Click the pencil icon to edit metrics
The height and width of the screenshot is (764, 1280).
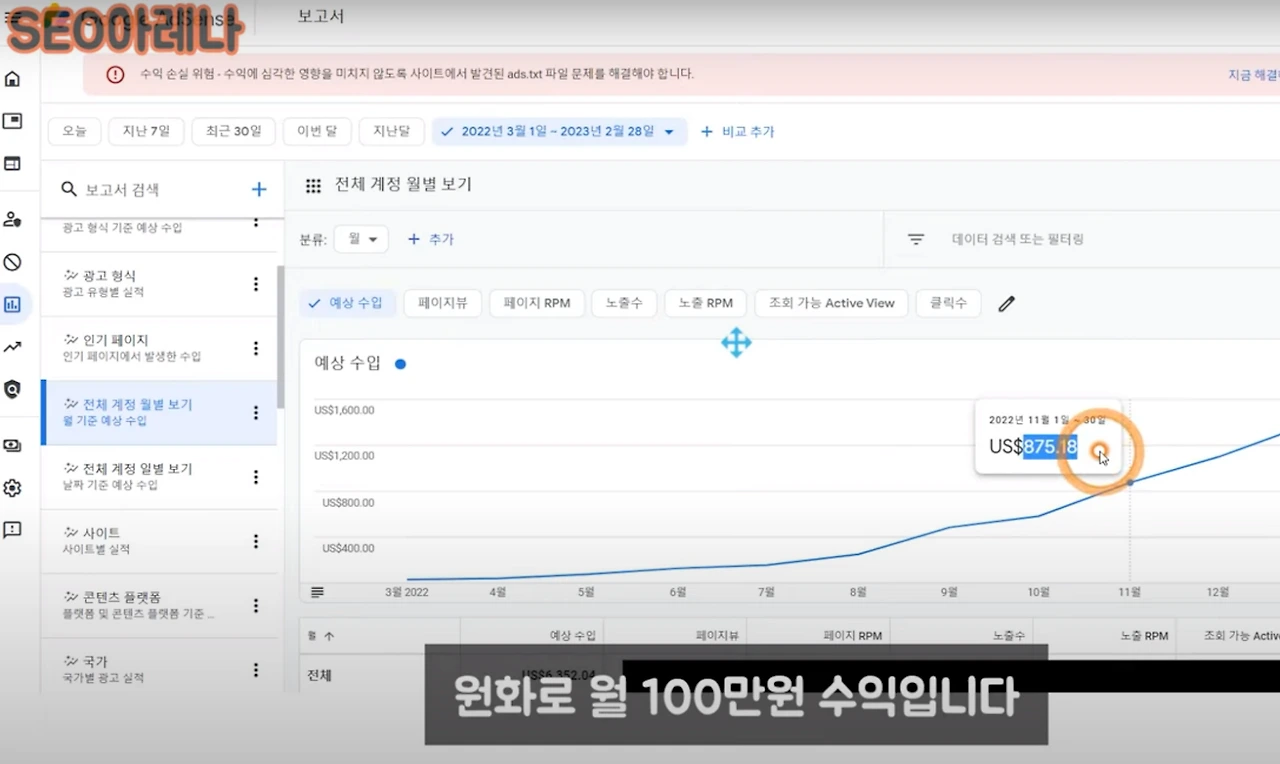point(1006,303)
